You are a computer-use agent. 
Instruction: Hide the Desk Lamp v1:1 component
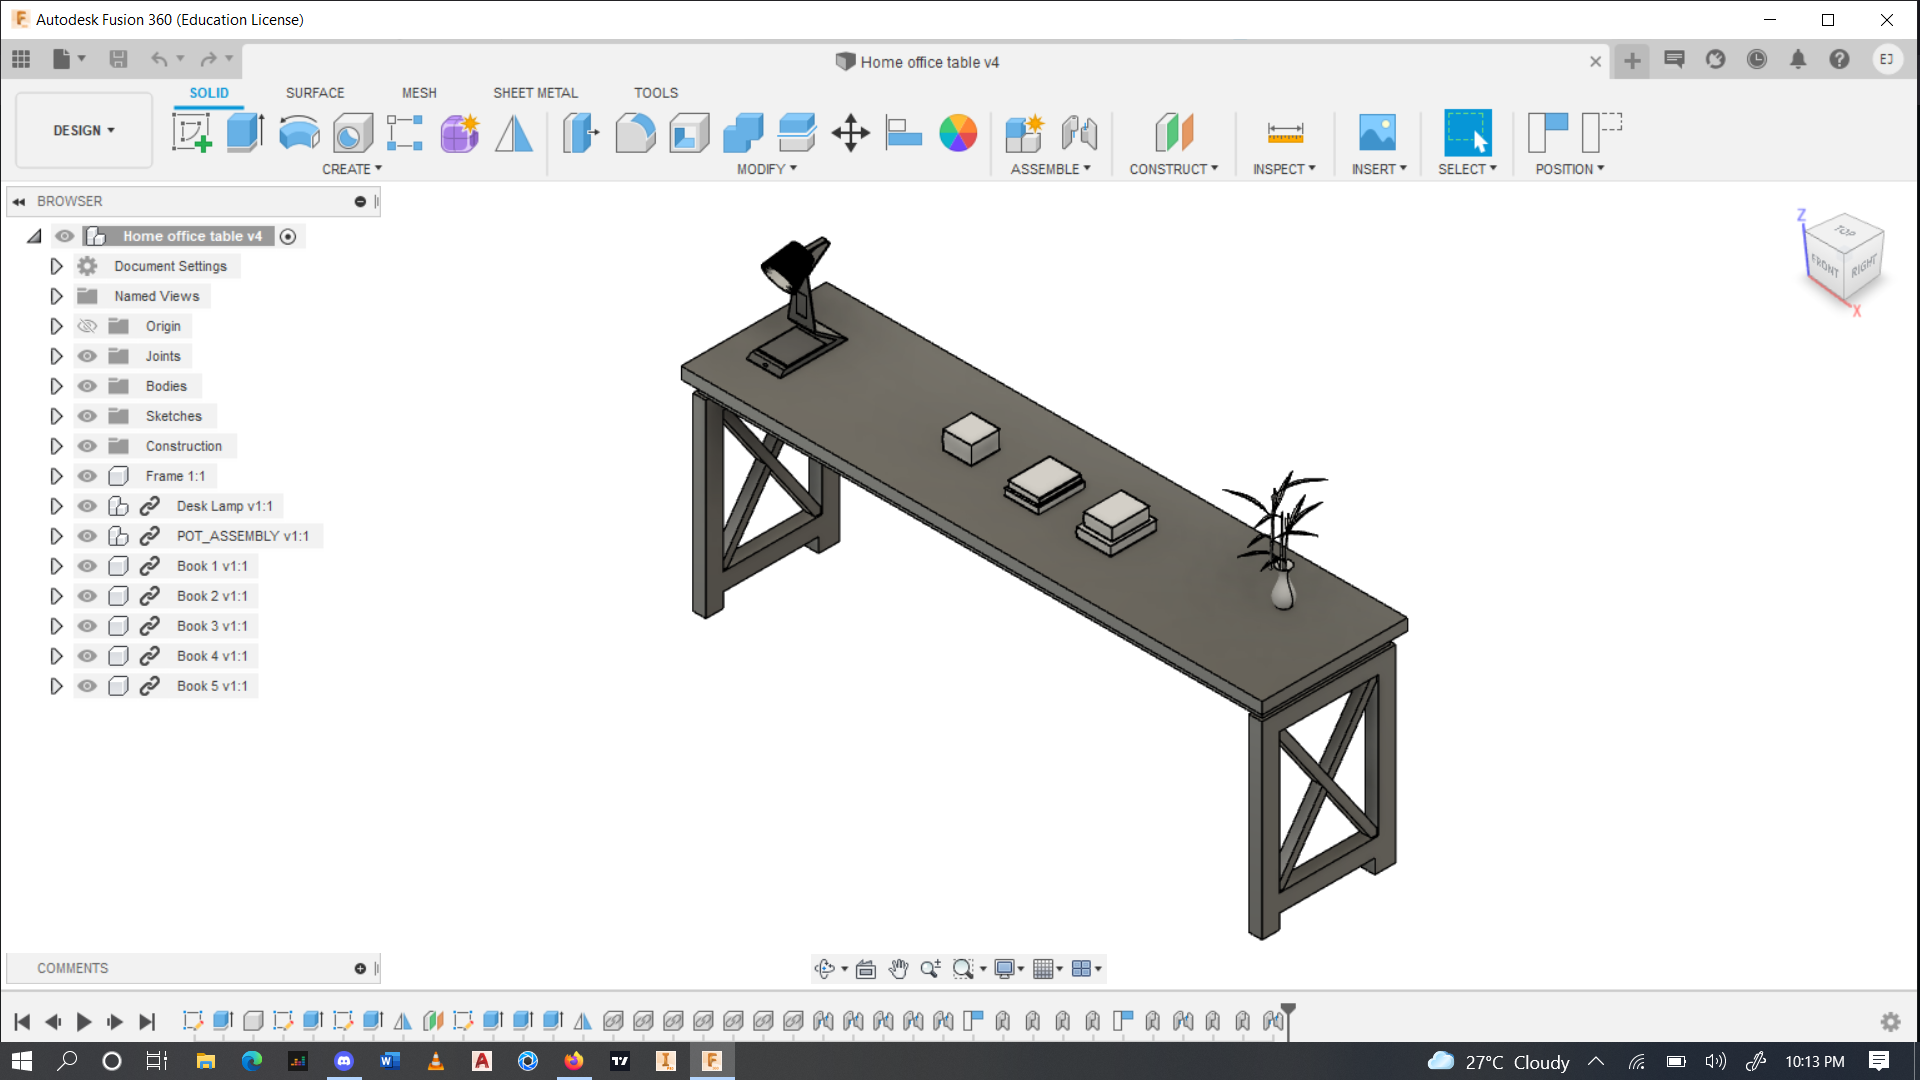pos(88,506)
